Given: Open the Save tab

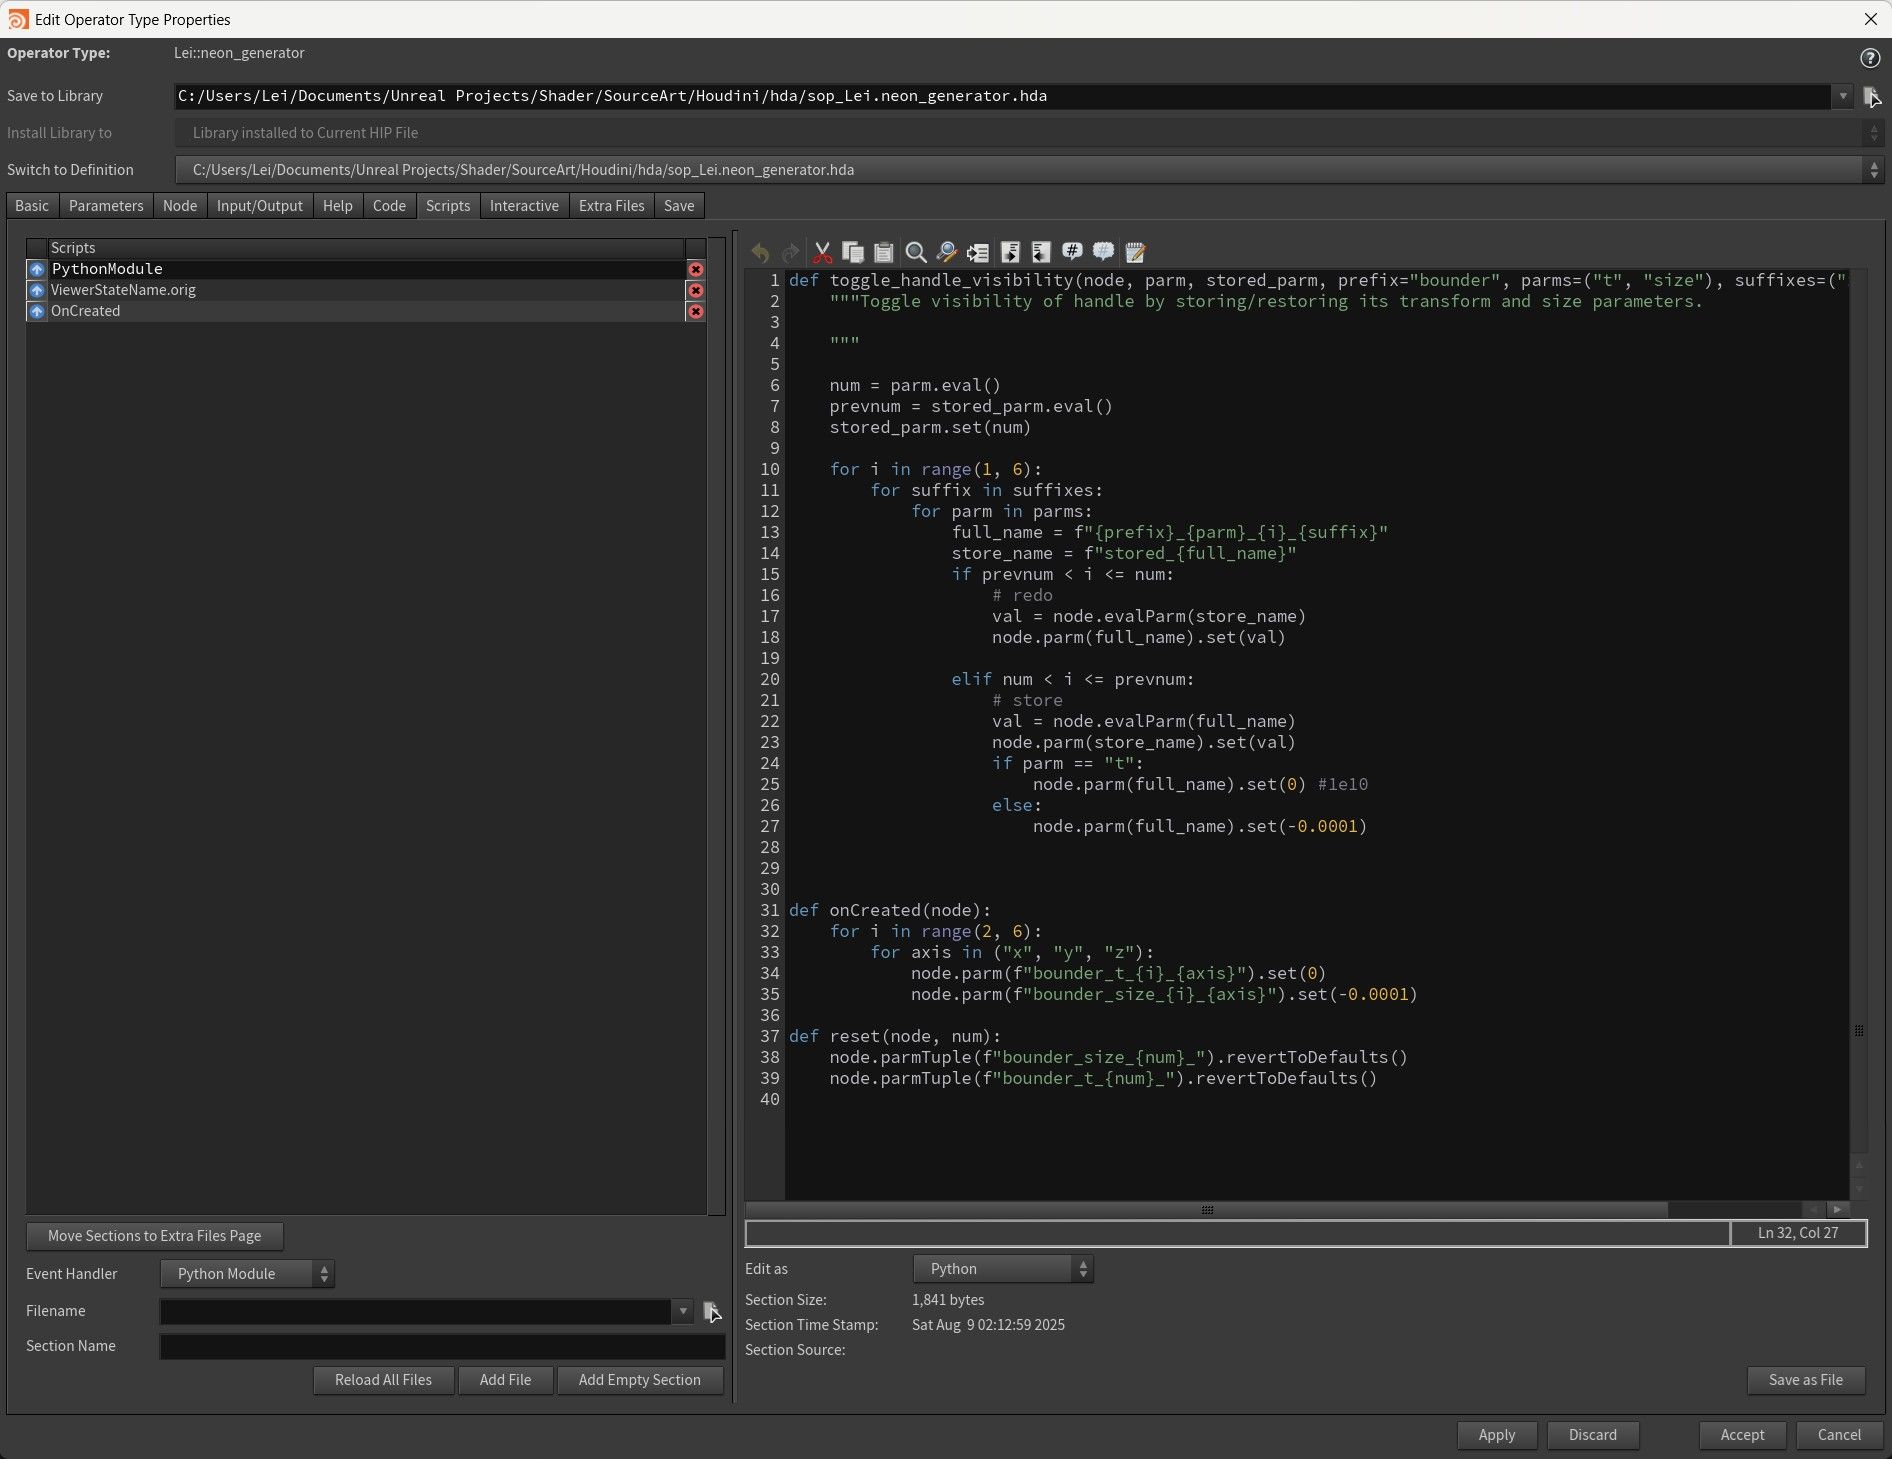Looking at the screenshot, I should click(679, 205).
